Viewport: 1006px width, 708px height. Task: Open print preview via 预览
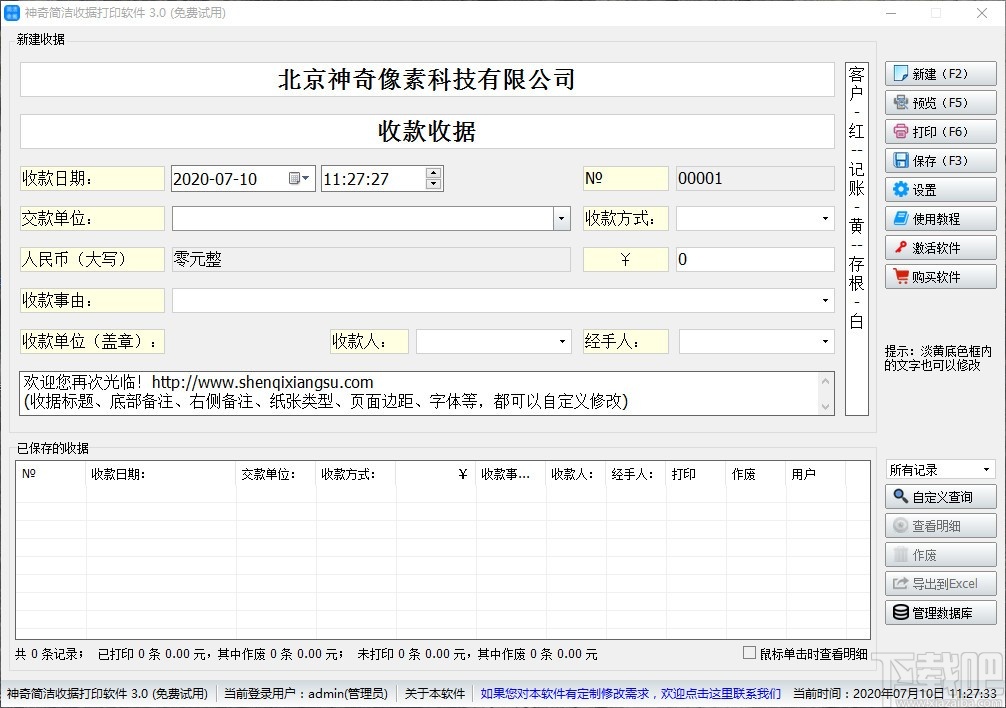[939, 102]
